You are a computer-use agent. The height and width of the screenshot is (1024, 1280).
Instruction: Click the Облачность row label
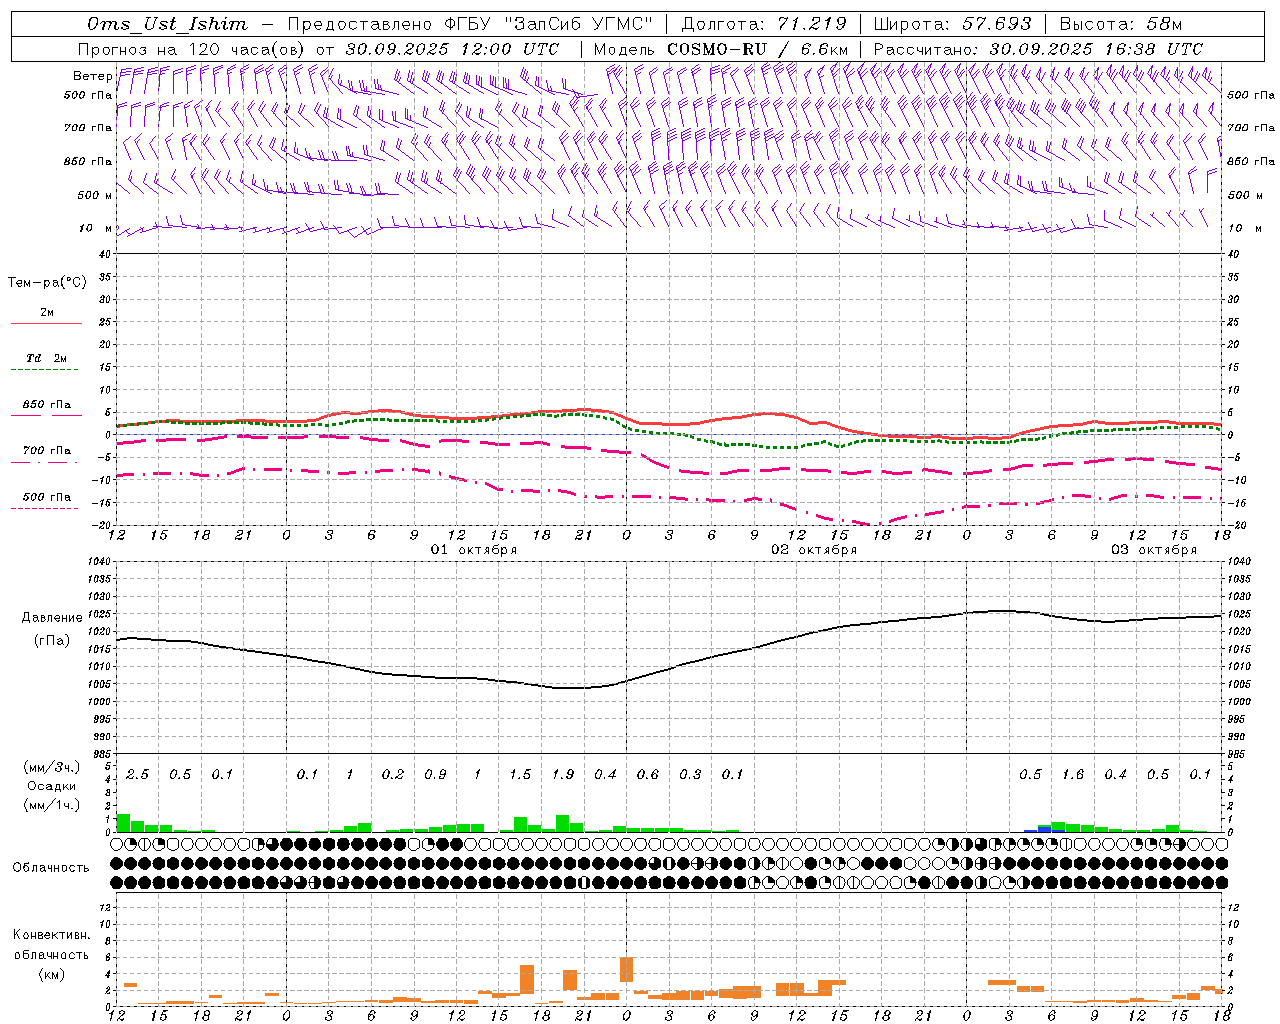[51, 868]
